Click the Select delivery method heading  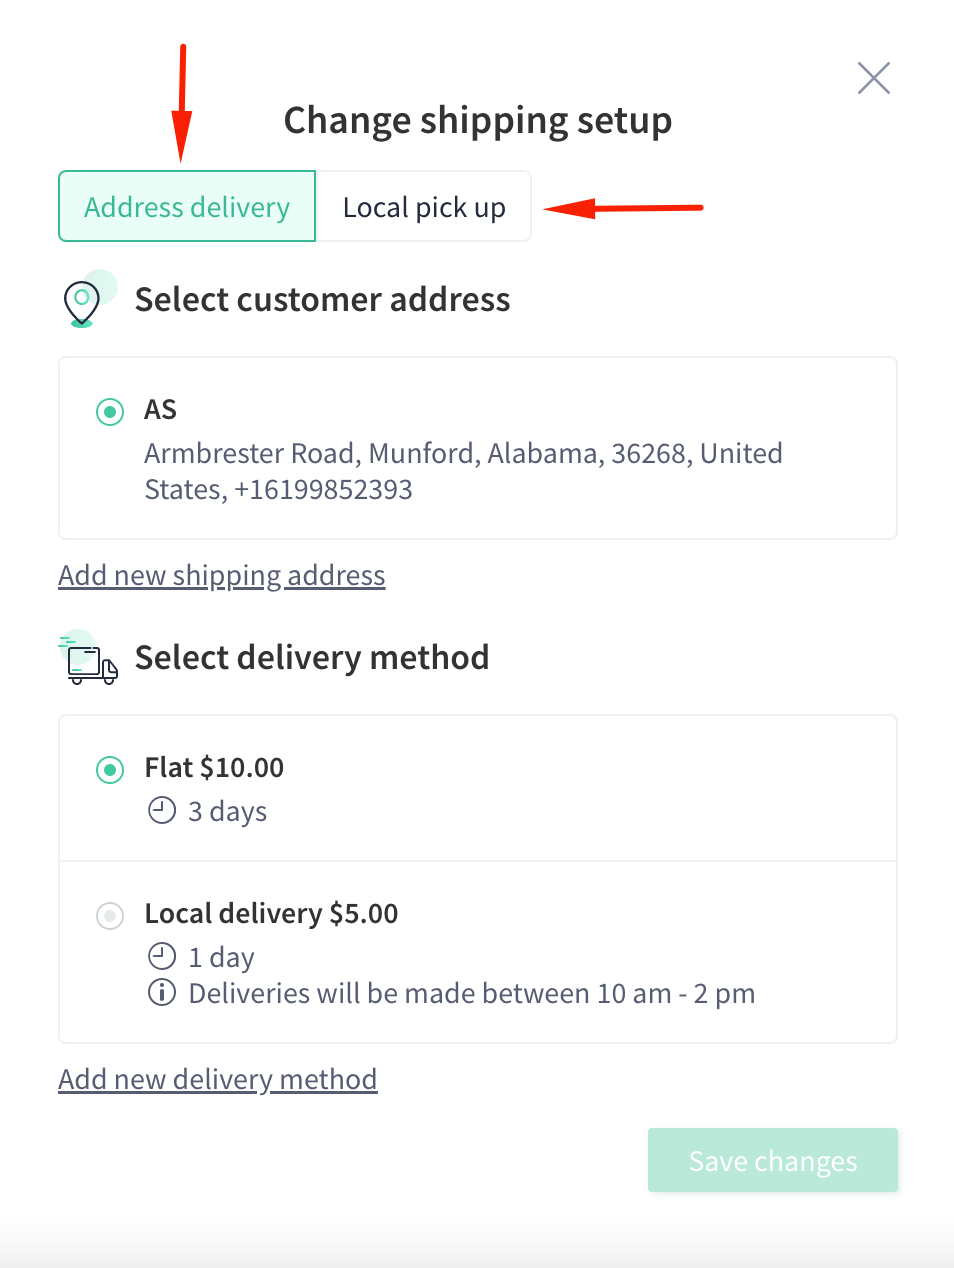[312, 657]
